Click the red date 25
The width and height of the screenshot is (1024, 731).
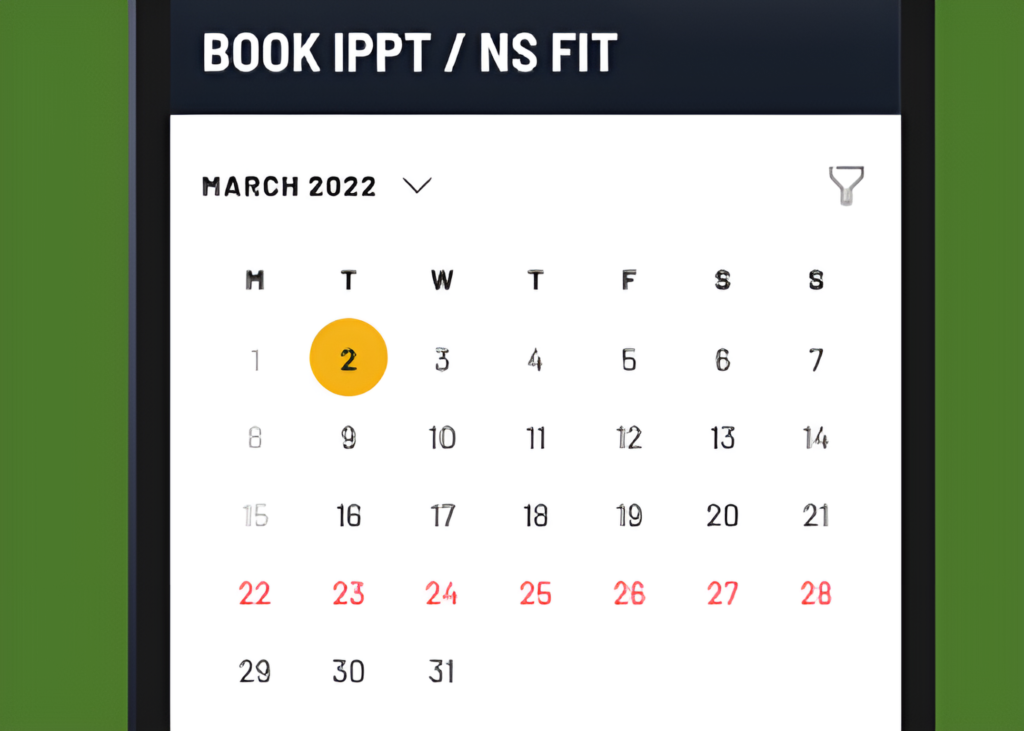(535, 593)
